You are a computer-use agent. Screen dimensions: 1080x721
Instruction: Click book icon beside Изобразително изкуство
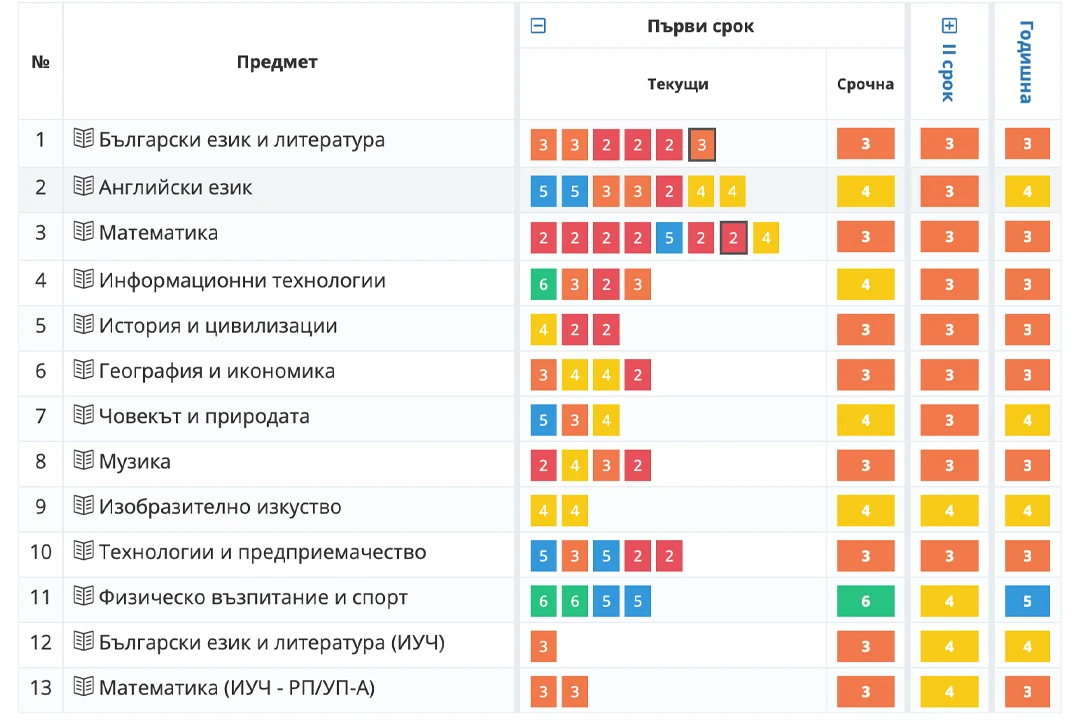83,505
